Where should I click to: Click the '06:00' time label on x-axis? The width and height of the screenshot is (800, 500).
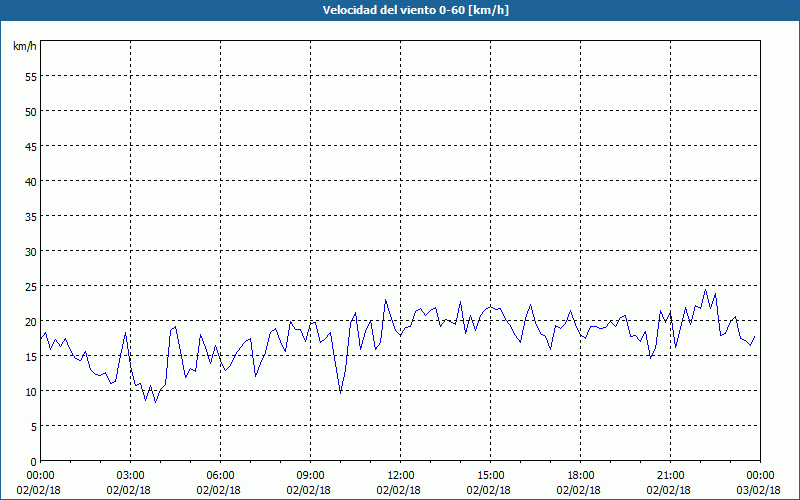(x=220, y=476)
